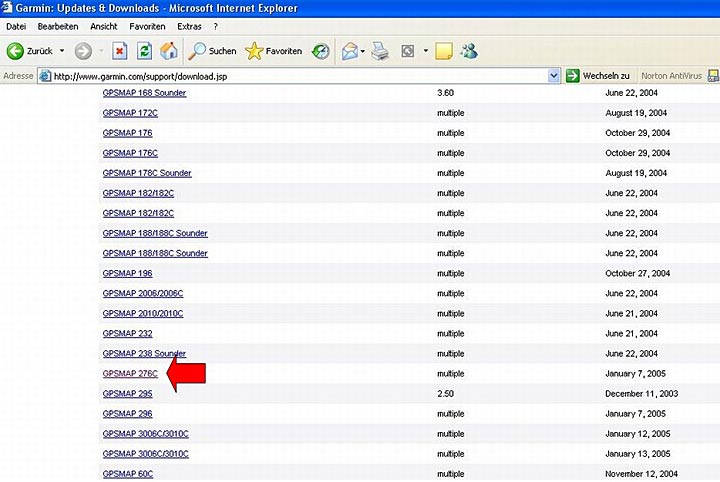
Task: Open the GPSMAP 60C link
Action: (x=128, y=473)
